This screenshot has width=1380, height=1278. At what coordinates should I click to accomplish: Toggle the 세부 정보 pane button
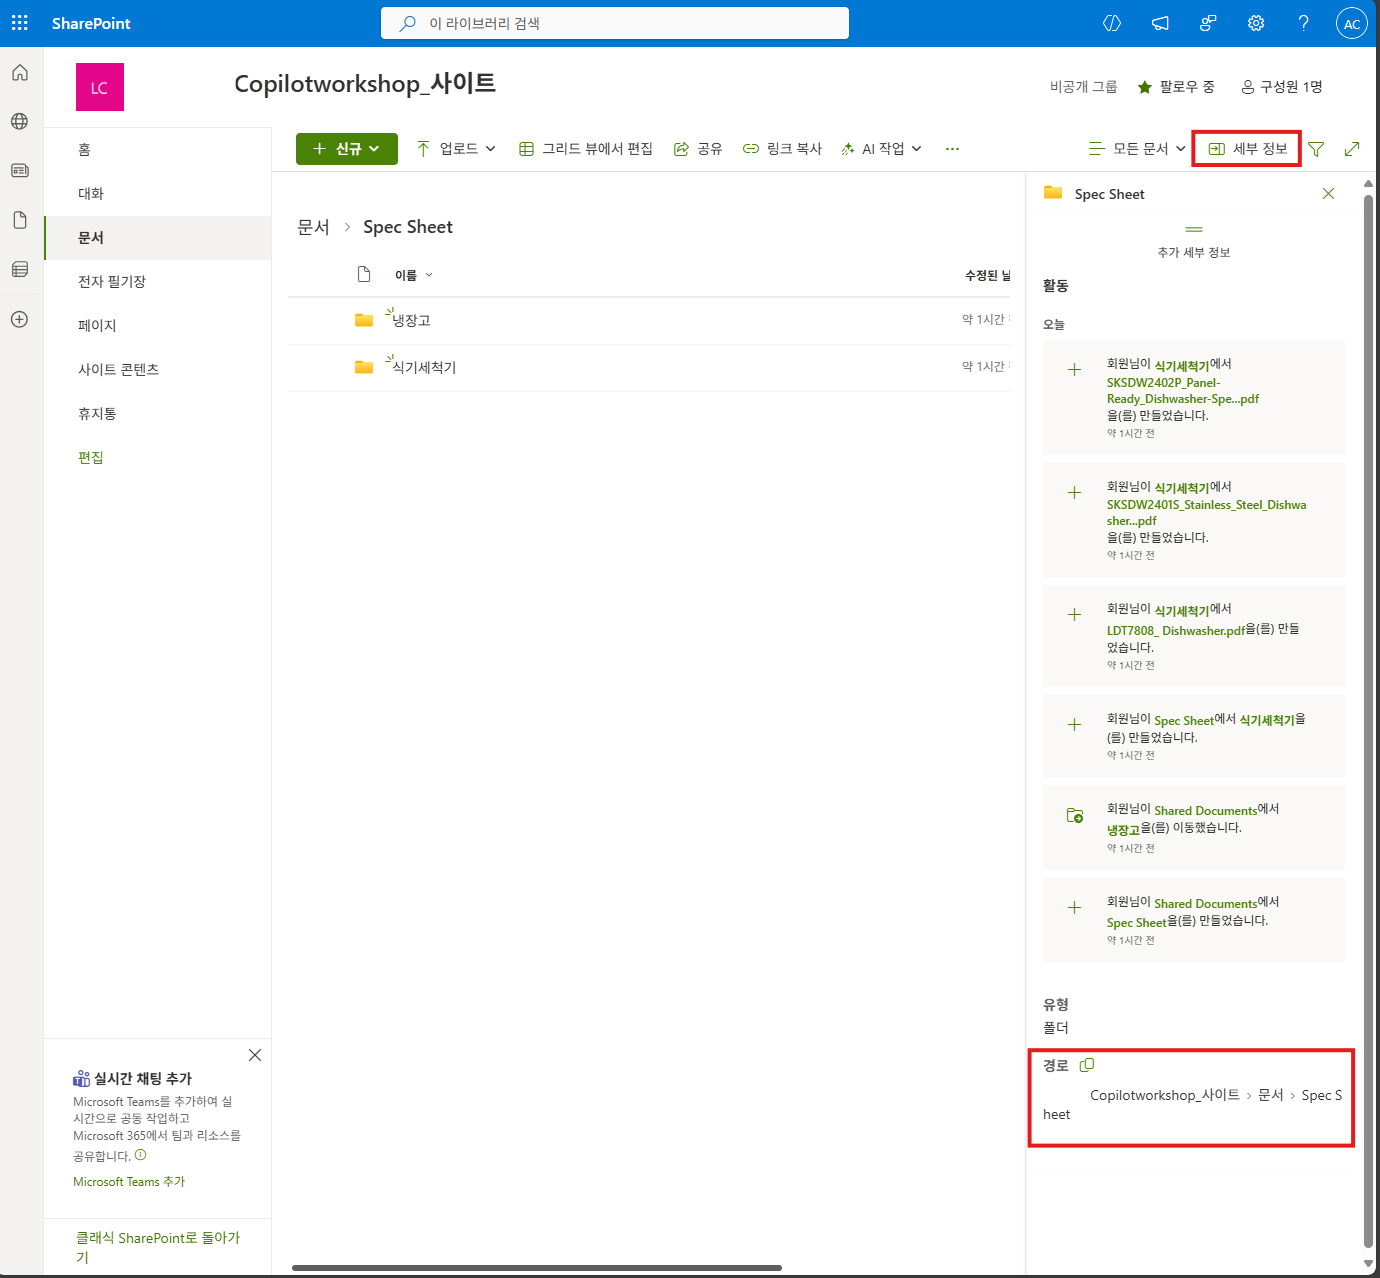point(1247,149)
